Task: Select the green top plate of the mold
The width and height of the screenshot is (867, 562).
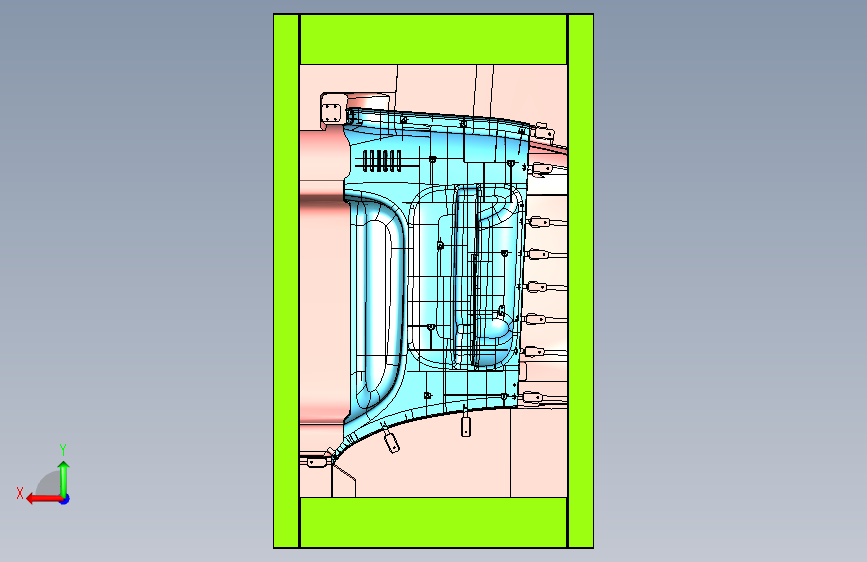Action: 434,39
